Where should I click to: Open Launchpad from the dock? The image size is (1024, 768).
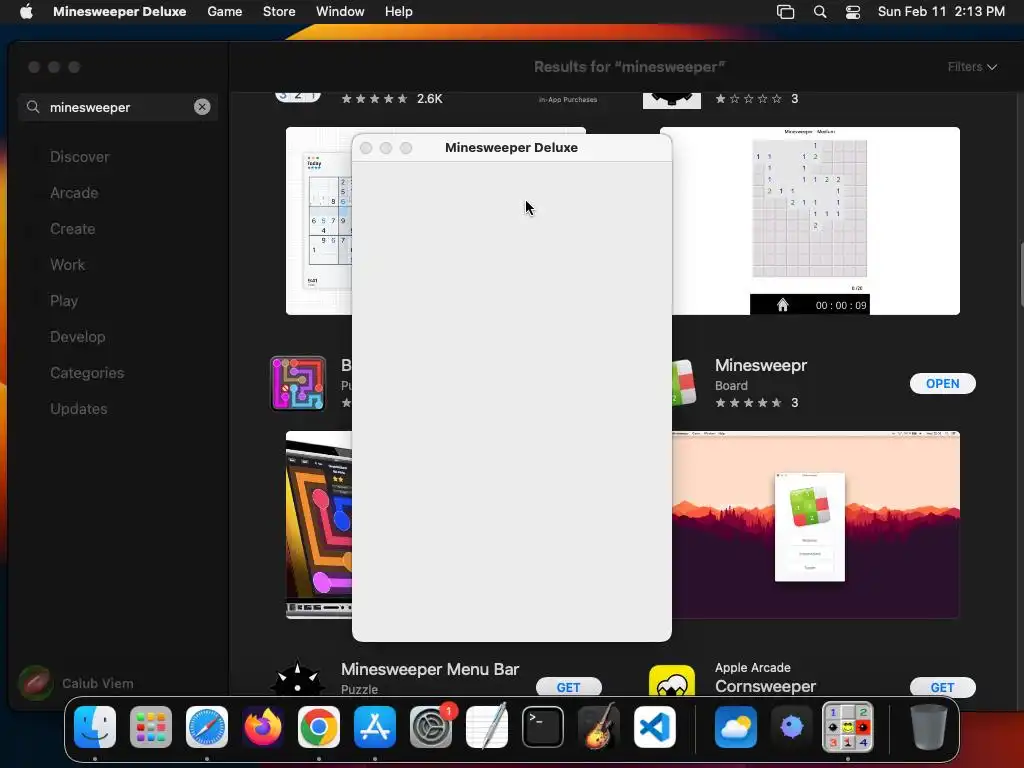151,727
